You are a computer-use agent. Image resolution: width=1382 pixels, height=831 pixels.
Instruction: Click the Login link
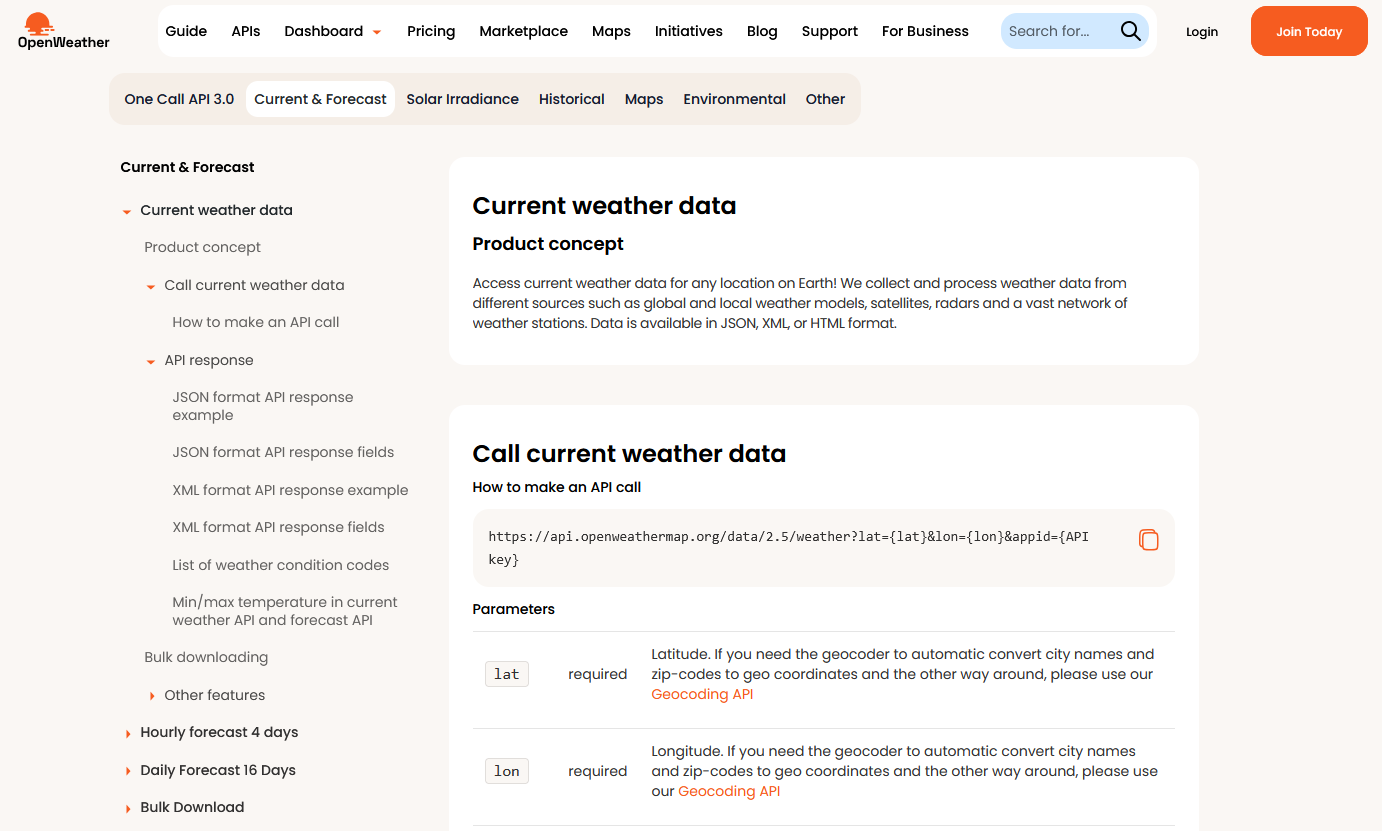[1201, 32]
